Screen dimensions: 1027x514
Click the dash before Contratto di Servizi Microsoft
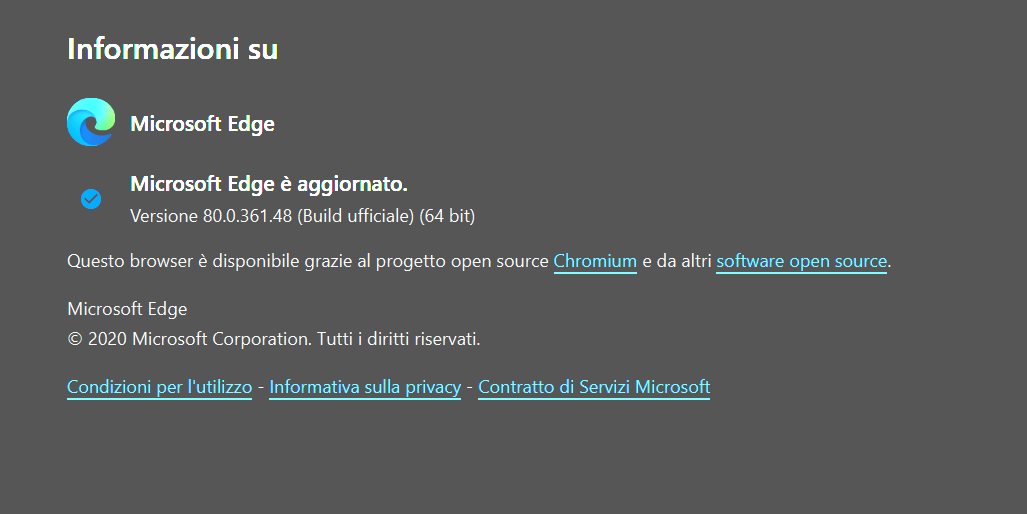[470, 387]
